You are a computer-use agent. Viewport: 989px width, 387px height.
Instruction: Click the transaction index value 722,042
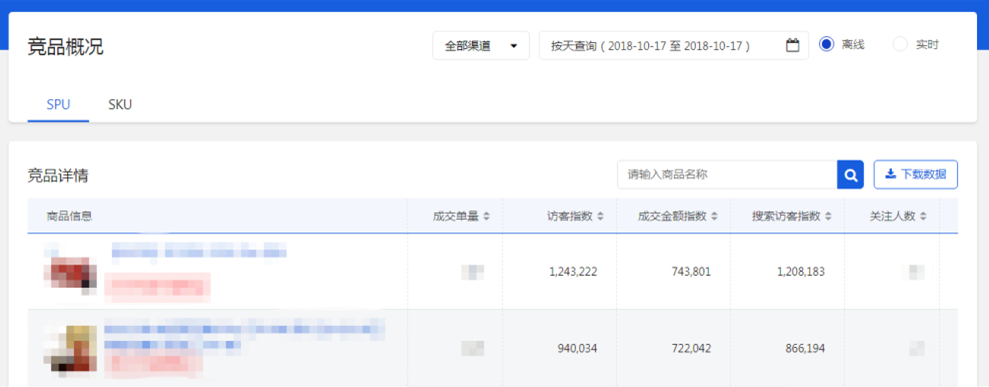691,348
